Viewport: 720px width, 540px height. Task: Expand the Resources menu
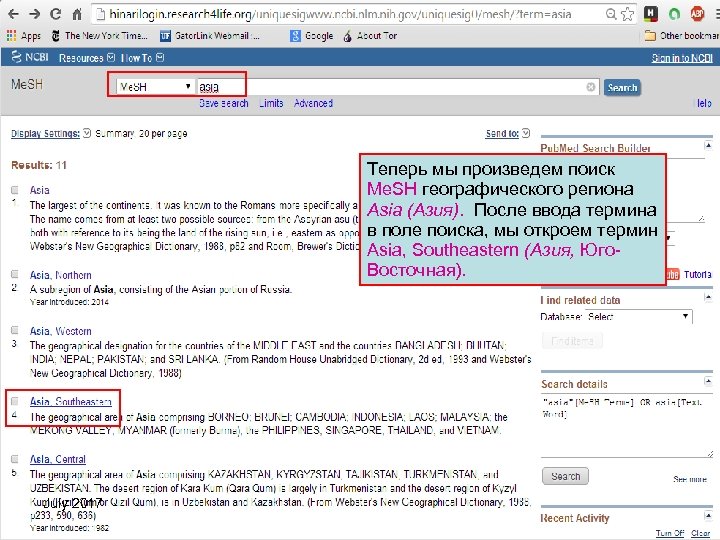[86, 58]
